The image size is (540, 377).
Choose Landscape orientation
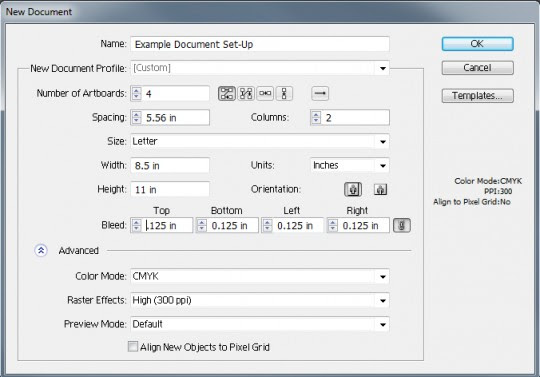coord(380,189)
